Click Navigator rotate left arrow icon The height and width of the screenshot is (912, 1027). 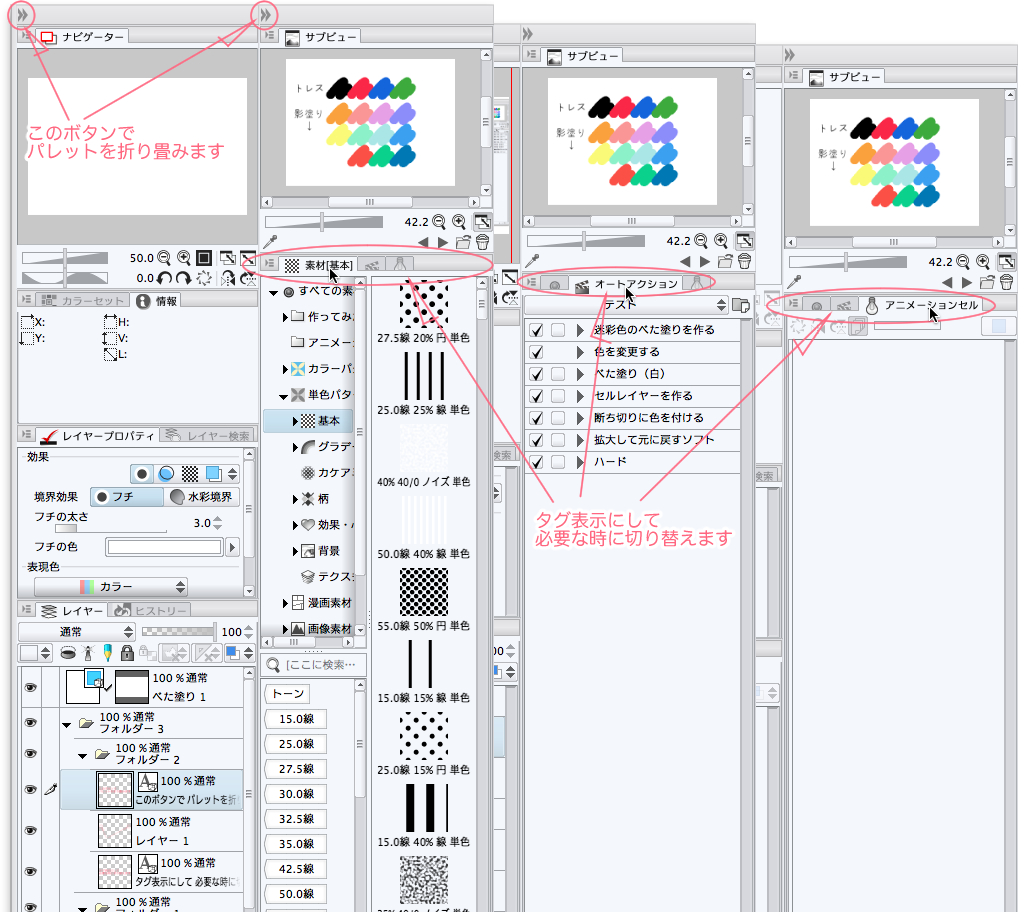[164, 278]
